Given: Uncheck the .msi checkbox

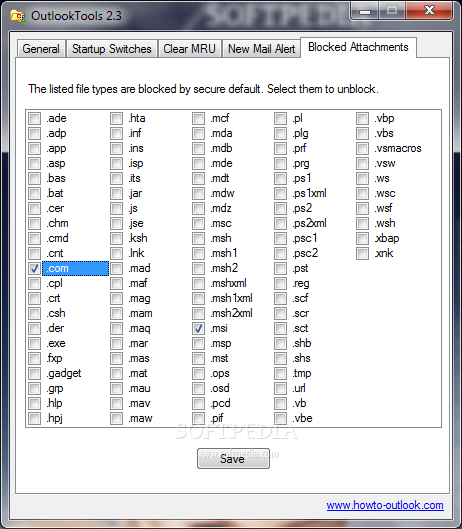Looking at the screenshot, I should (198, 328).
